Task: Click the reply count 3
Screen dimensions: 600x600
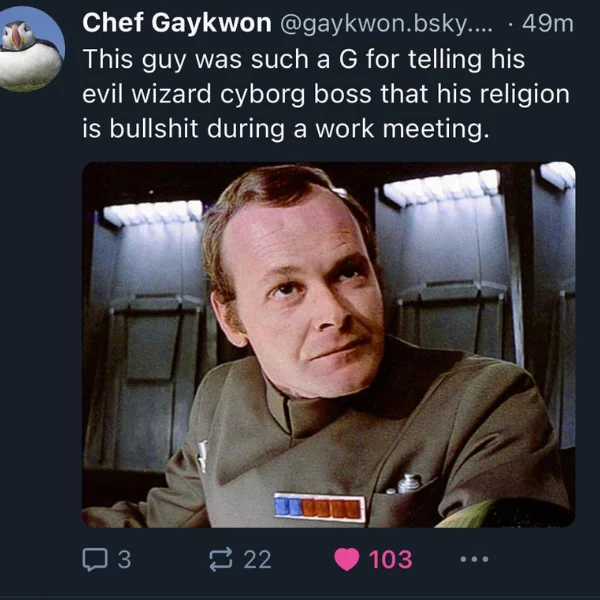Action: (x=124, y=559)
